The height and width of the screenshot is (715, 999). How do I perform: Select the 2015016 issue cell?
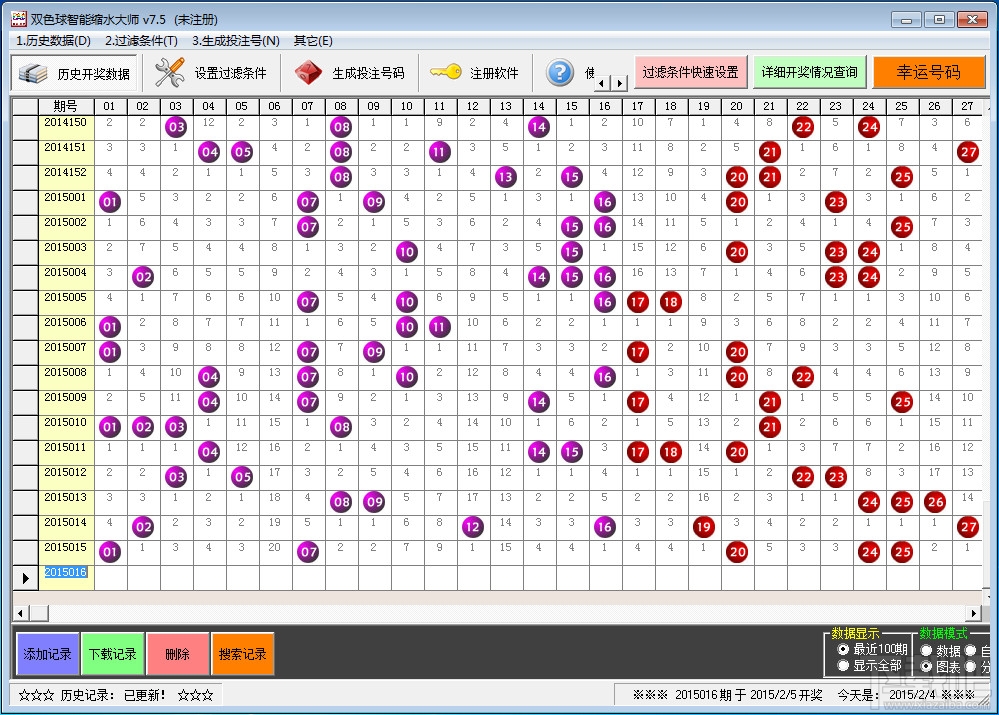point(66,572)
